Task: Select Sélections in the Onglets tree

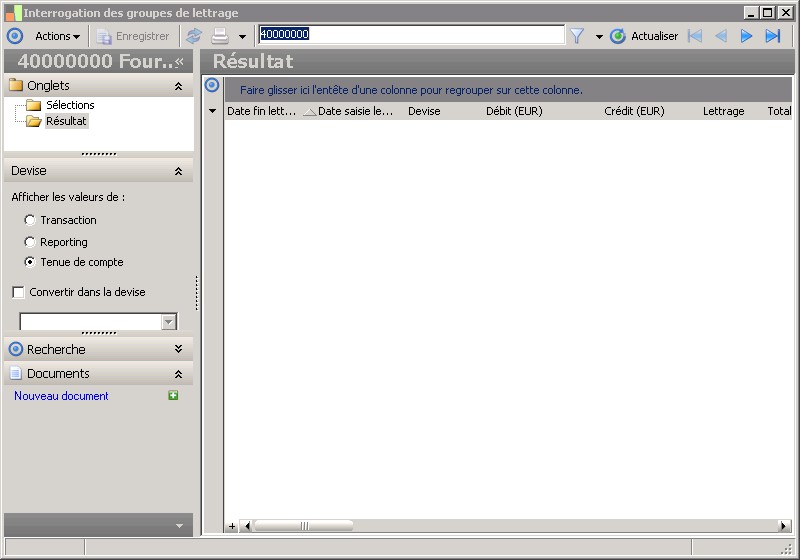Action: [70, 105]
